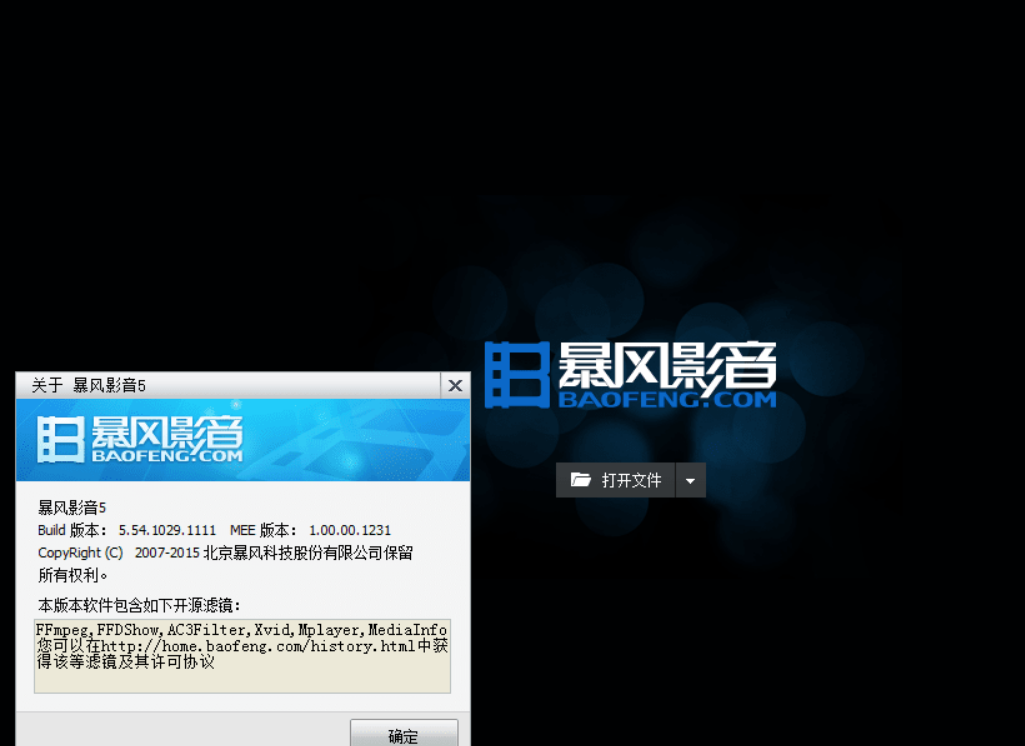Click the 暴风影音5 product name text
The width and height of the screenshot is (1025, 746).
click(x=72, y=507)
